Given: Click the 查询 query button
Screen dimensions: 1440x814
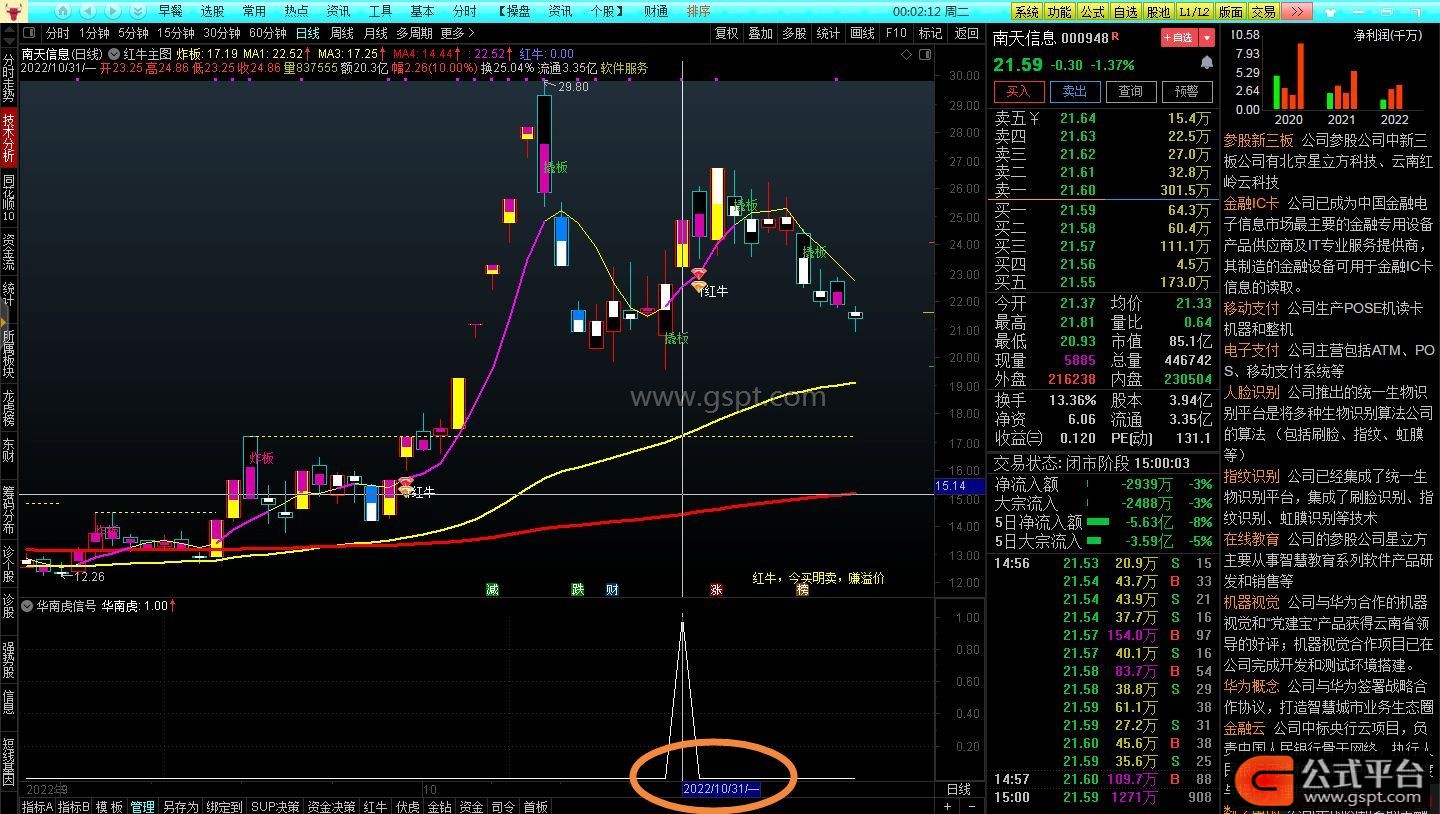Looking at the screenshot, I should [x=1131, y=91].
